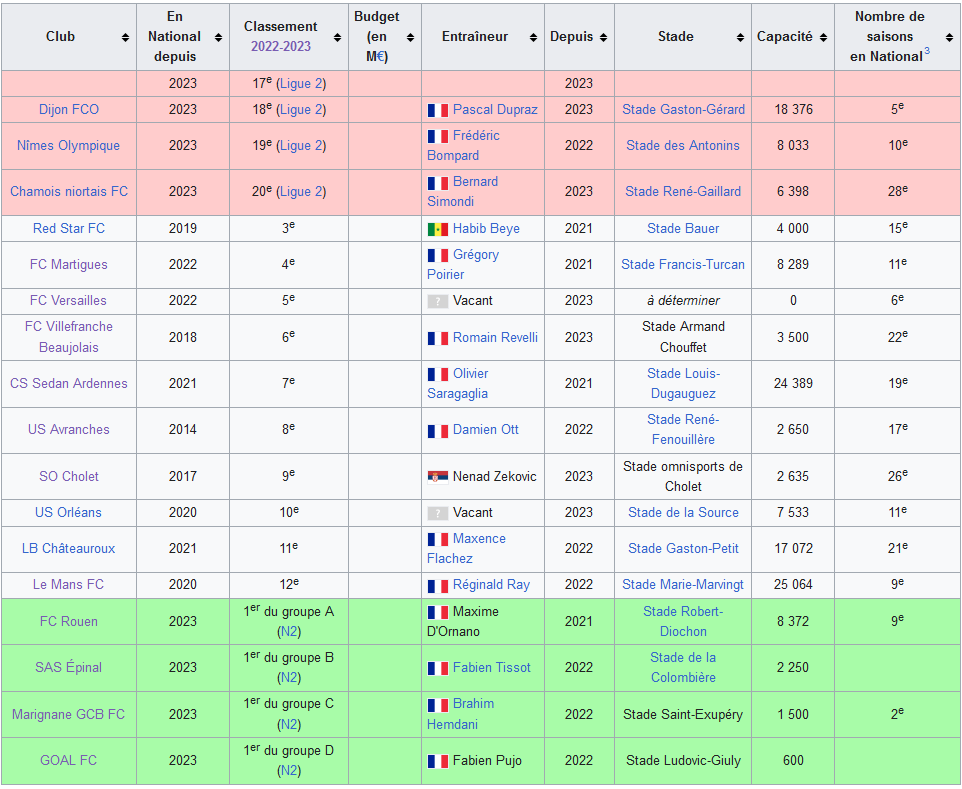This screenshot has width=962, height=789.
Task: Click French flag next to Fabien Pujo
Action: [437, 761]
